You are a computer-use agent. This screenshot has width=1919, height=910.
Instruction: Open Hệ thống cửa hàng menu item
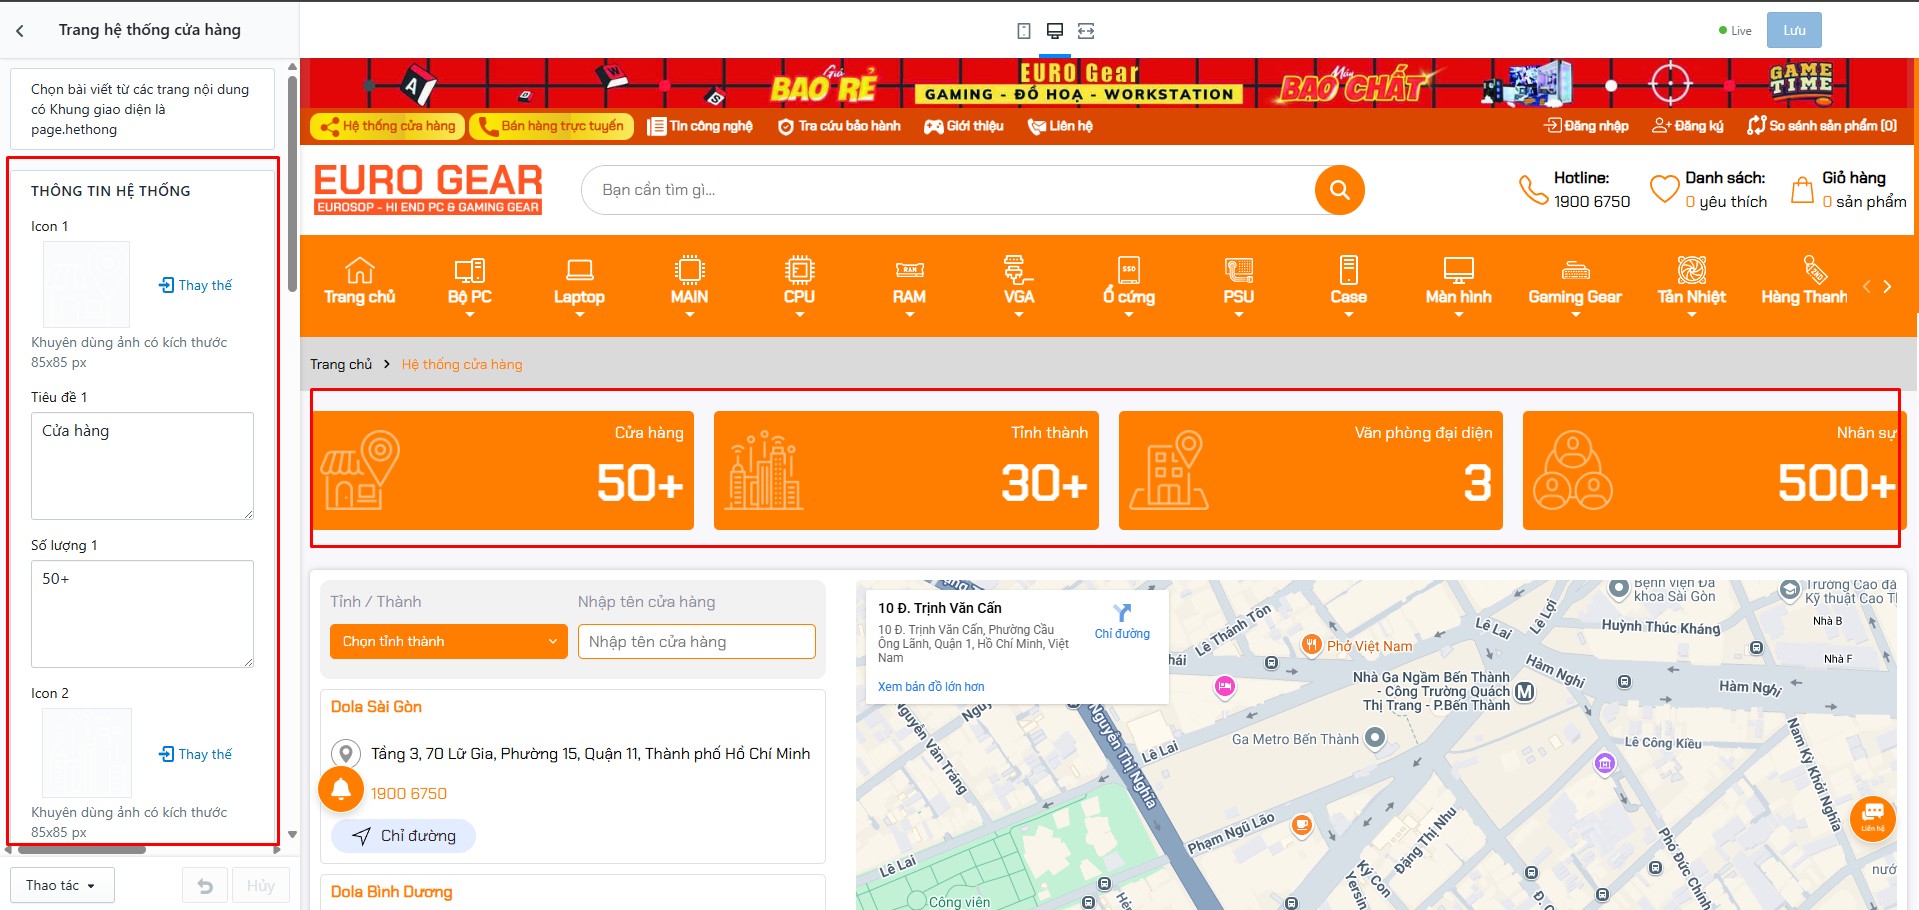click(x=387, y=126)
